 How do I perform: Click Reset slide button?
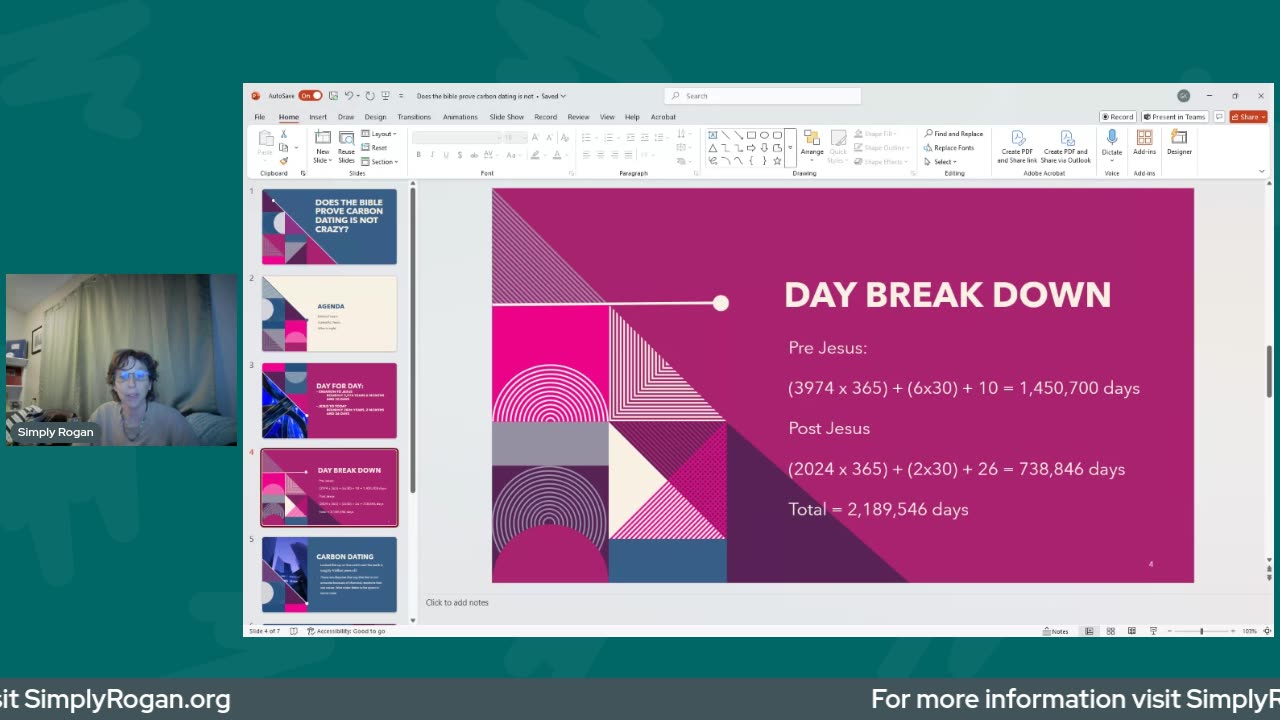click(x=374, y=148)
